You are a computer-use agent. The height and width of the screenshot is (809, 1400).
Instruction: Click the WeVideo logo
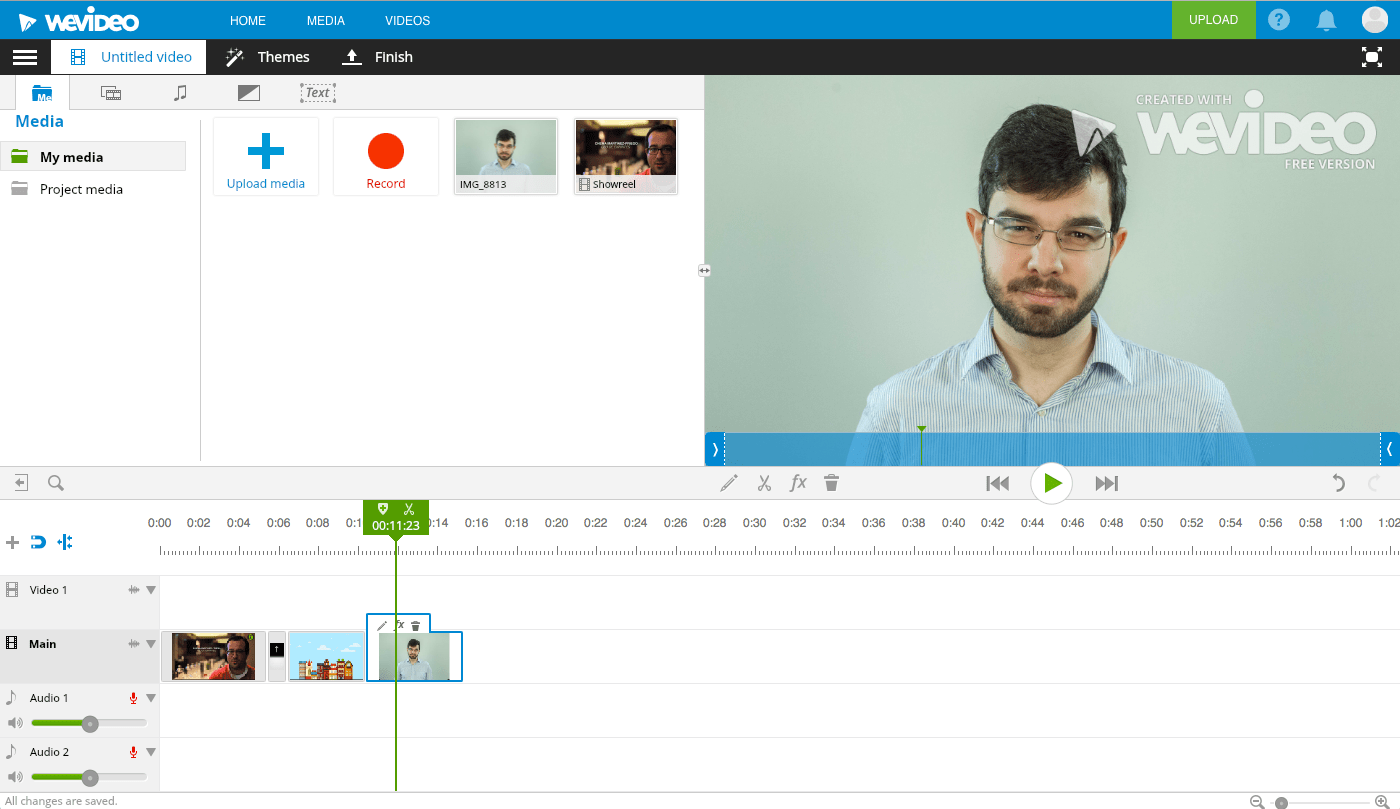[x=79, y=21]
